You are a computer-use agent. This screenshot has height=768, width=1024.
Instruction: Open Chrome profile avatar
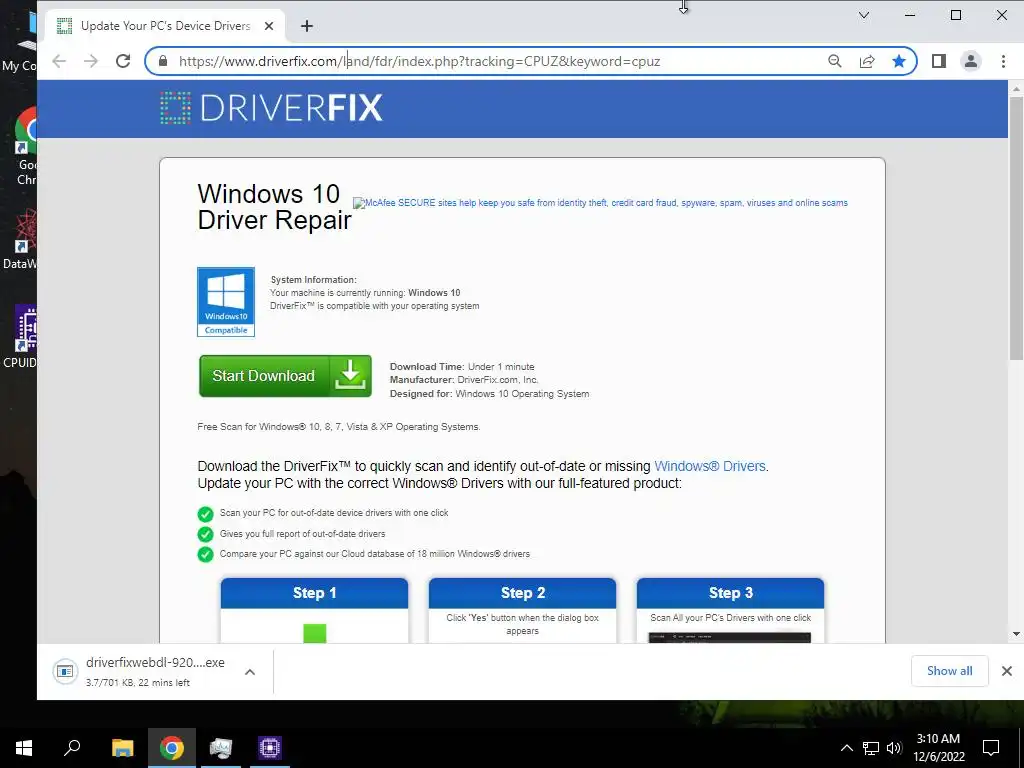[971, 61]
